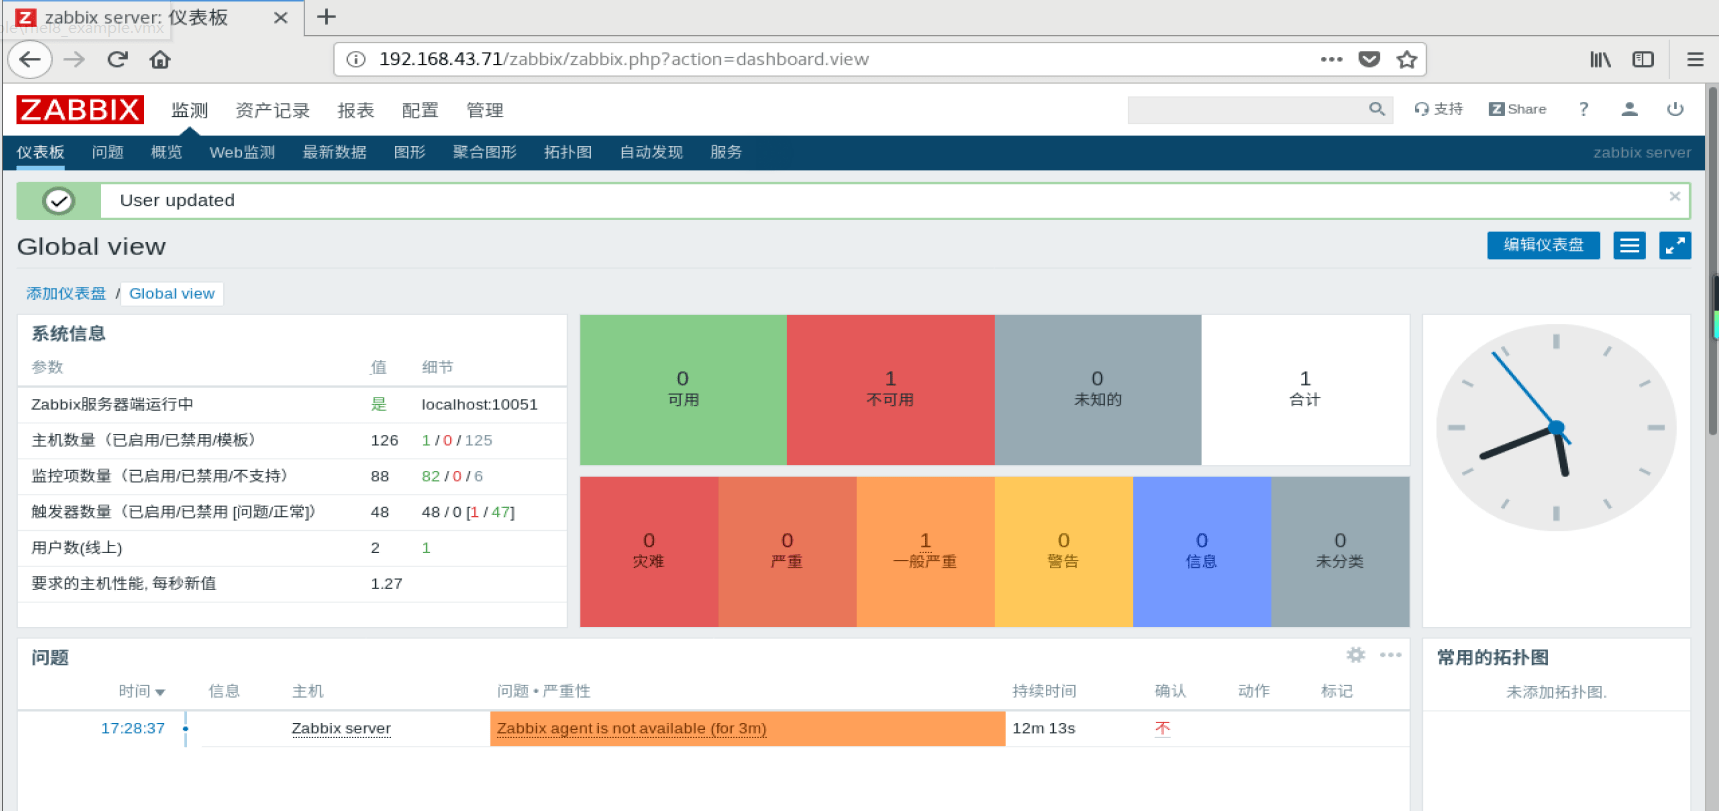This screenshot has height=811, width=1719.
Task: Click the browser Back arrow
Action: [30, 60]
